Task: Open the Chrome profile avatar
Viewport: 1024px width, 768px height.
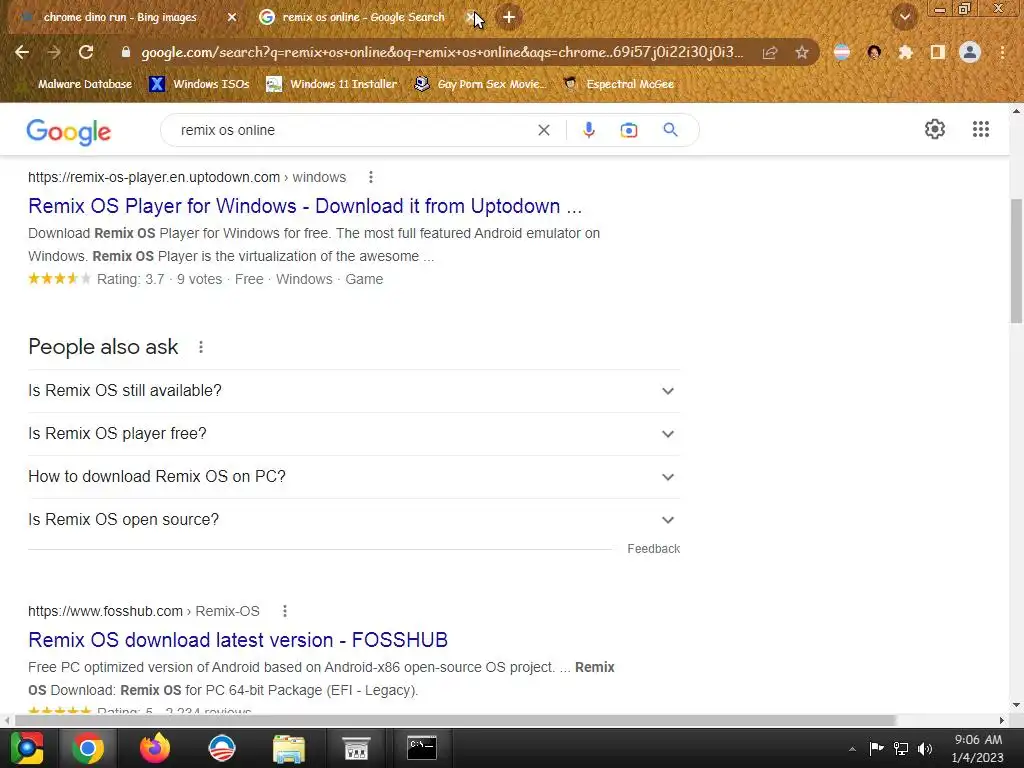Action: point(970,52)
